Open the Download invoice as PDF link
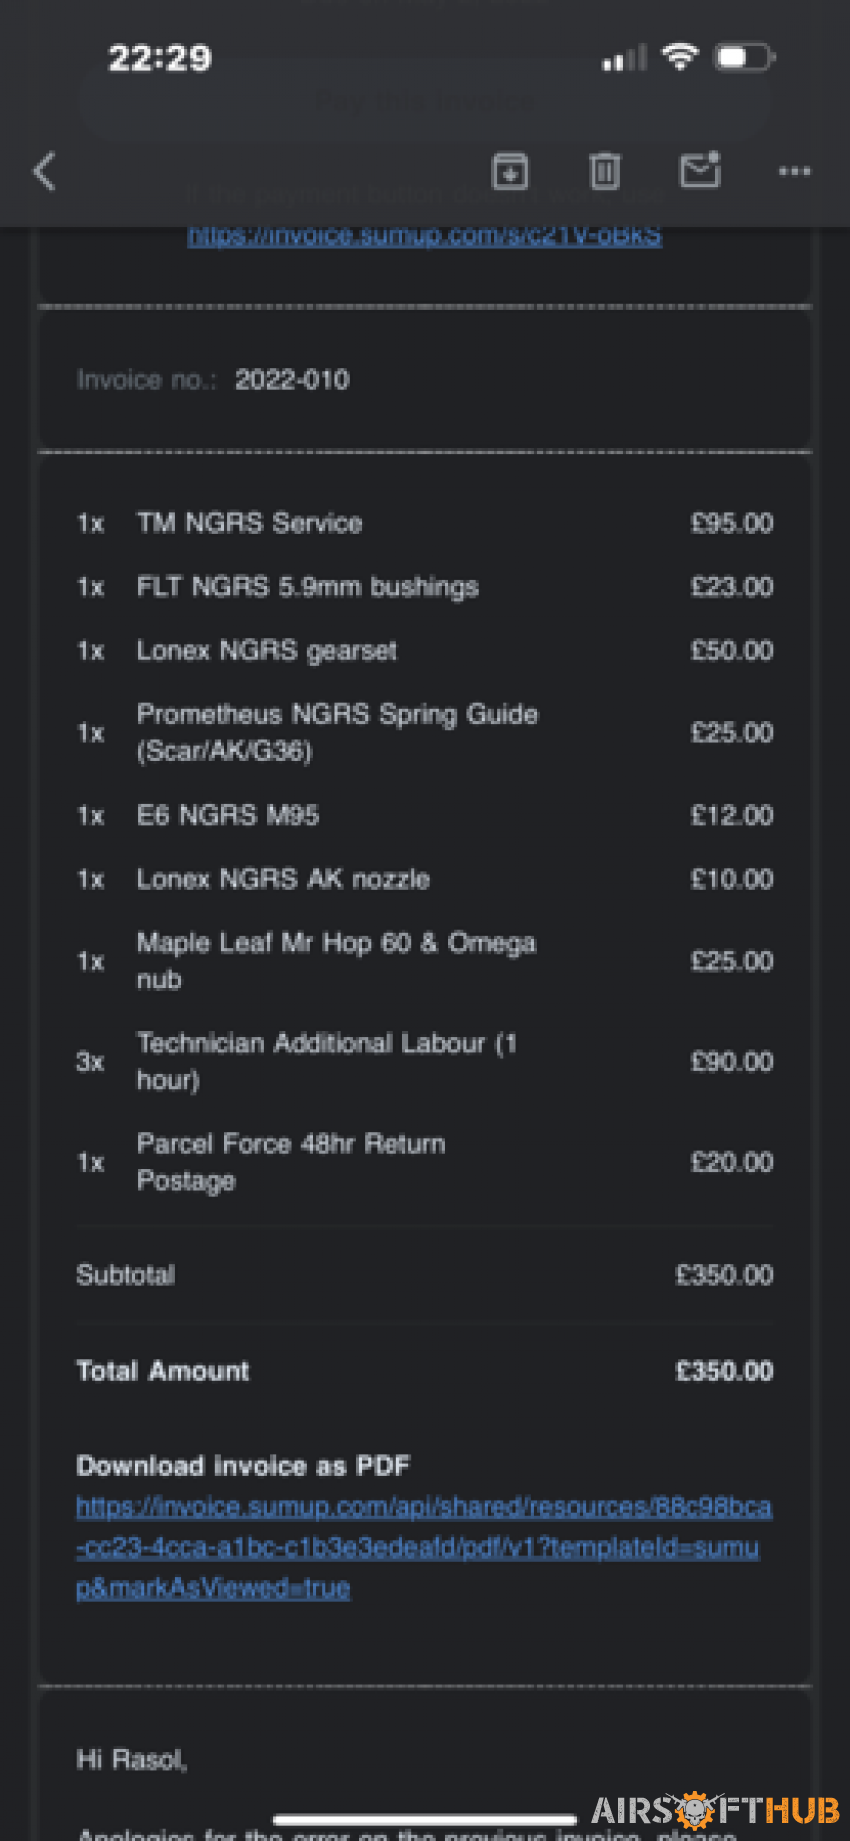The height and width of the screenshot is (1841, 850). click(x=424, y=1547)
